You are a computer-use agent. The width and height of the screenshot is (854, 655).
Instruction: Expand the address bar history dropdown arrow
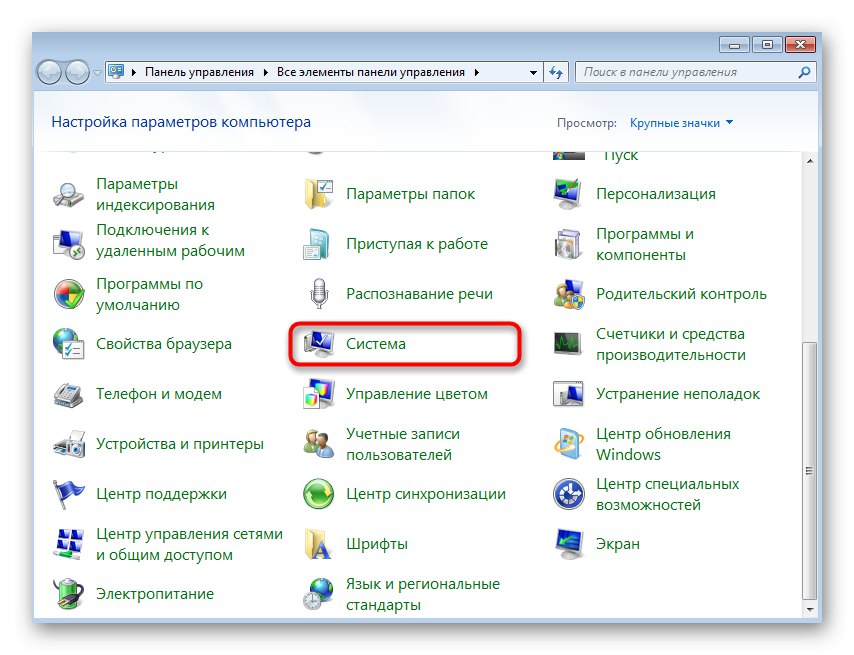533,72
